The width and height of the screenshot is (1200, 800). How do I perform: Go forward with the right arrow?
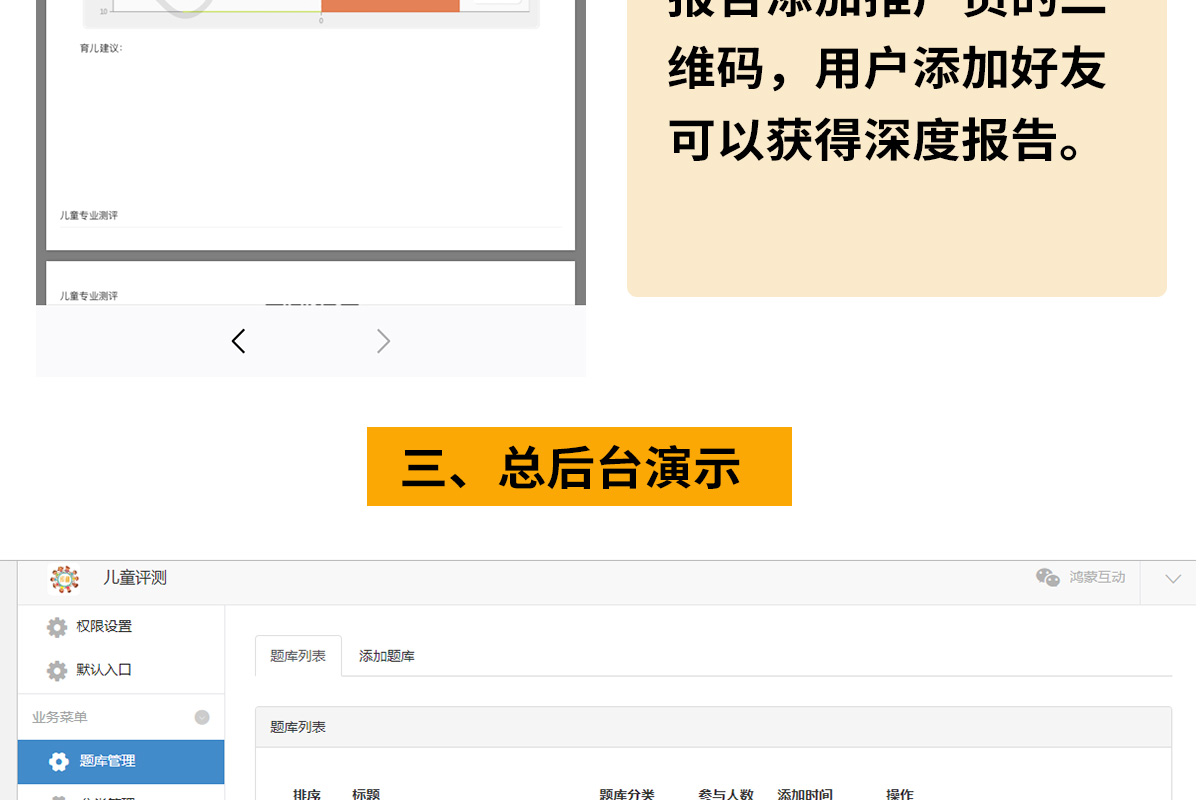pos(383,341)
